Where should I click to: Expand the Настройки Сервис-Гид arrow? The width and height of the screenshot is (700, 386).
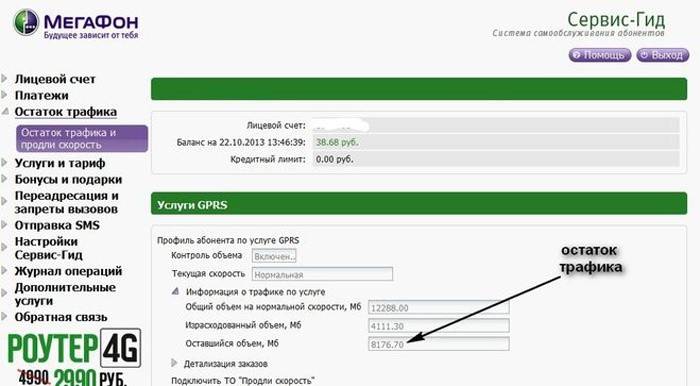pyautogui.click(x=4, y=247)
